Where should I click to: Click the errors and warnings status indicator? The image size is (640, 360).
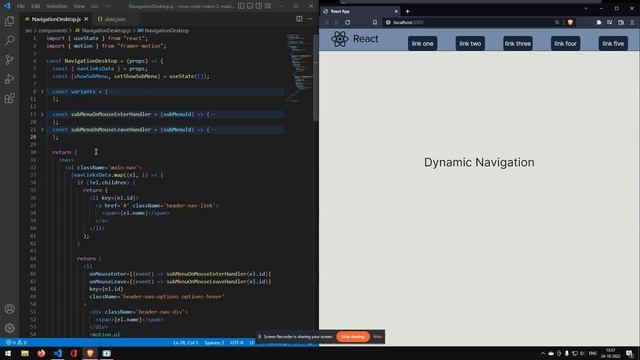pyautogui.click(x=16, y=342)
